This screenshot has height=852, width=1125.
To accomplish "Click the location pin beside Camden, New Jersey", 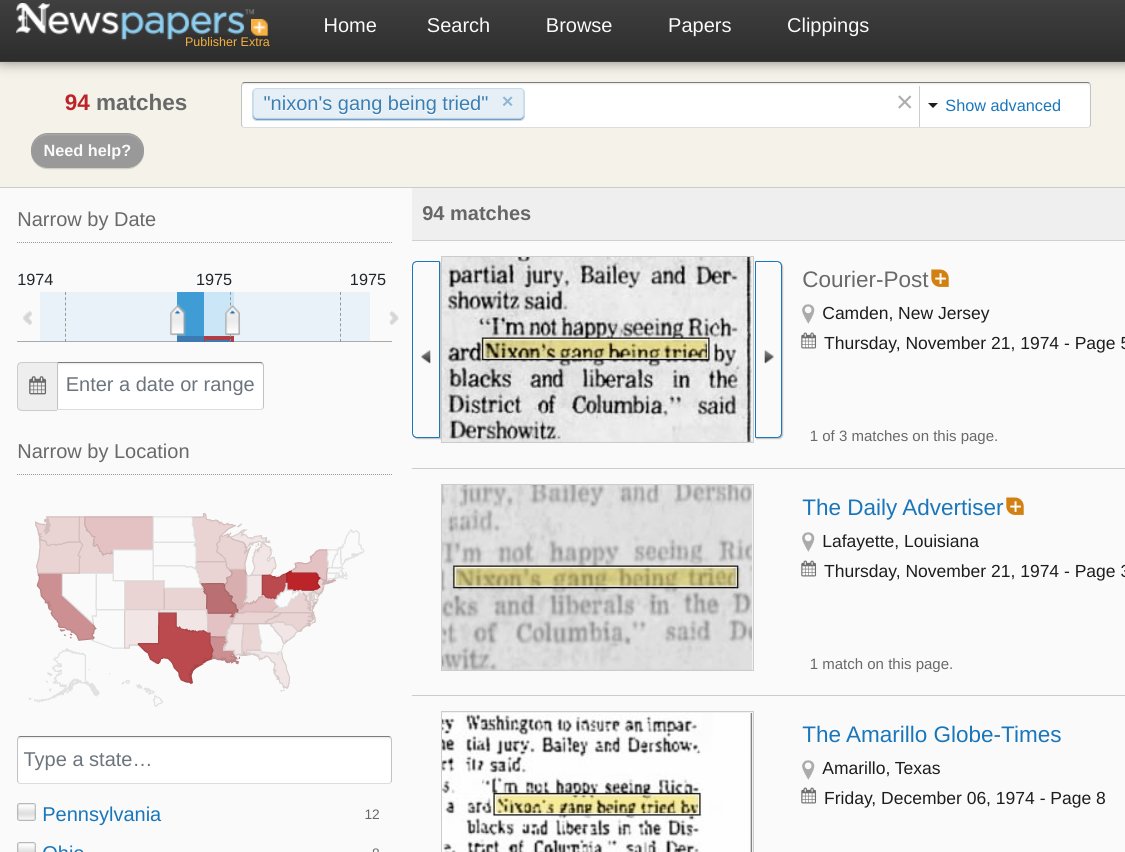I will [808, 314].
